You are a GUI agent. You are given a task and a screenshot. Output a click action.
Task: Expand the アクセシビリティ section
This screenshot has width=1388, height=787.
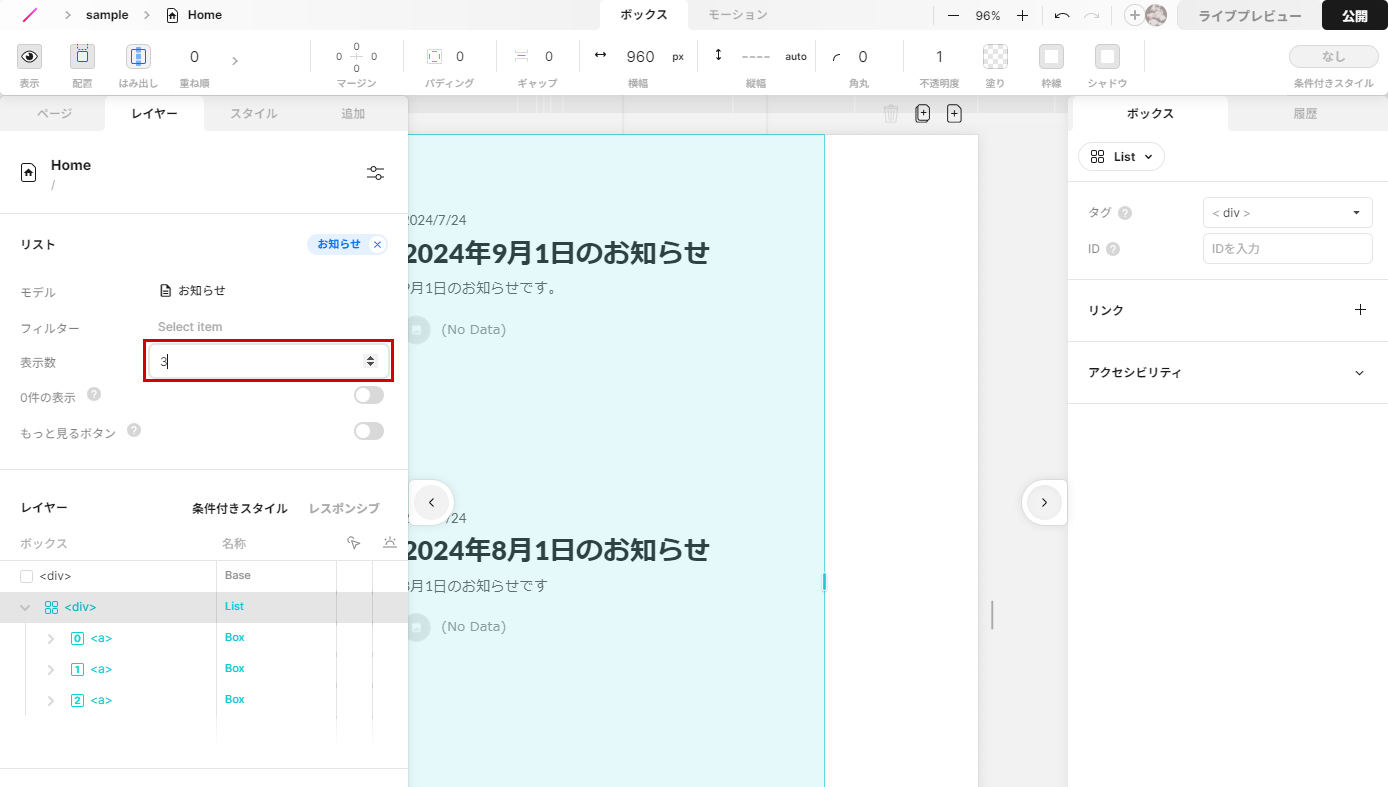[x=1359, y=373]
